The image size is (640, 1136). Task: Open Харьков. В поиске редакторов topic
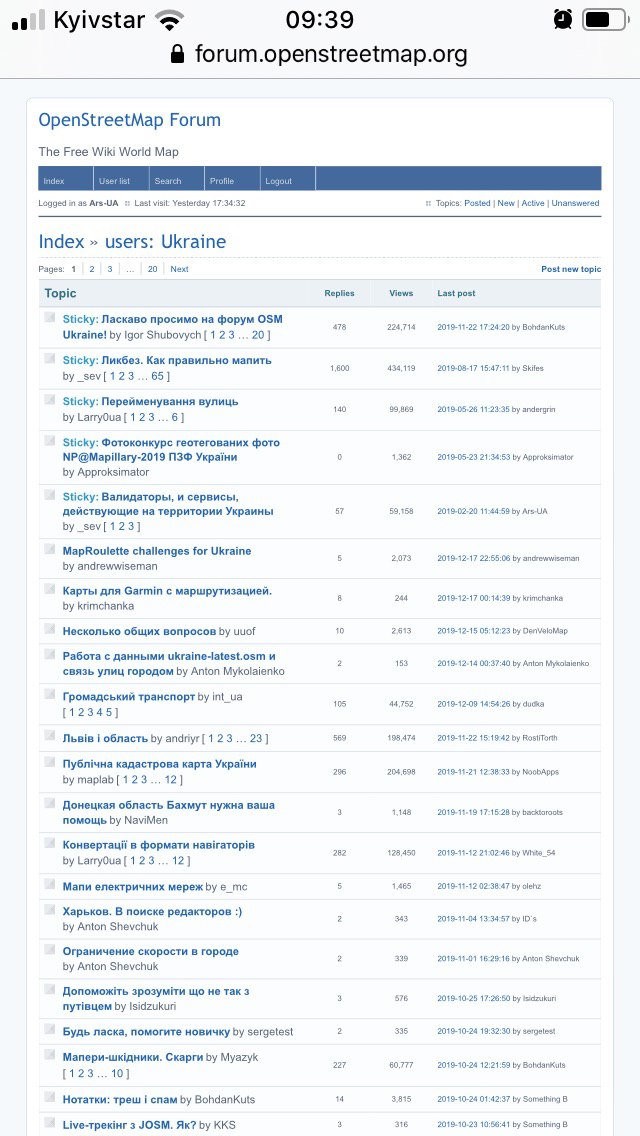[152, 911]
